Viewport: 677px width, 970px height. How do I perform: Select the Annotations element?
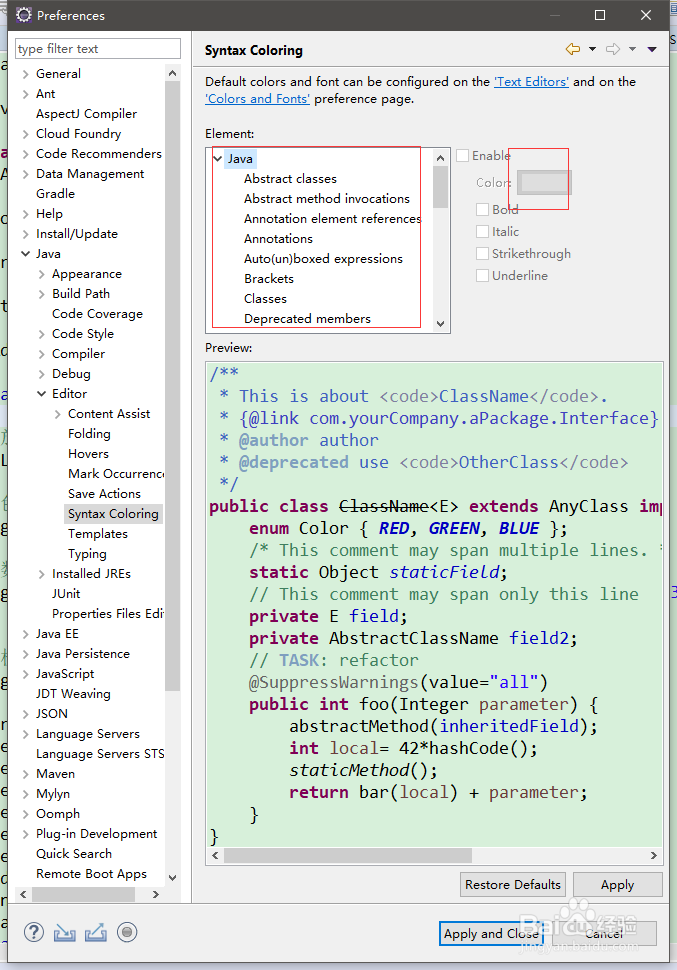coord(278,239)
